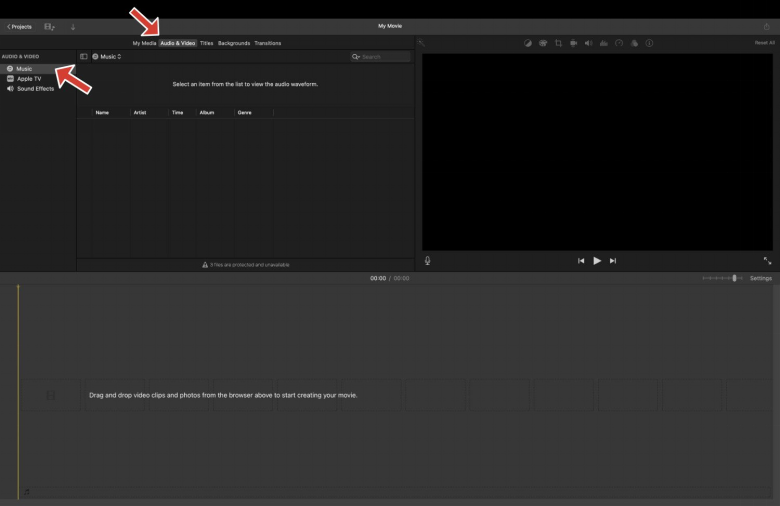Click the timeline playhead marker
Image resolution: width=780 pixels, height=506 pixels.
click(x=18, y=287)
